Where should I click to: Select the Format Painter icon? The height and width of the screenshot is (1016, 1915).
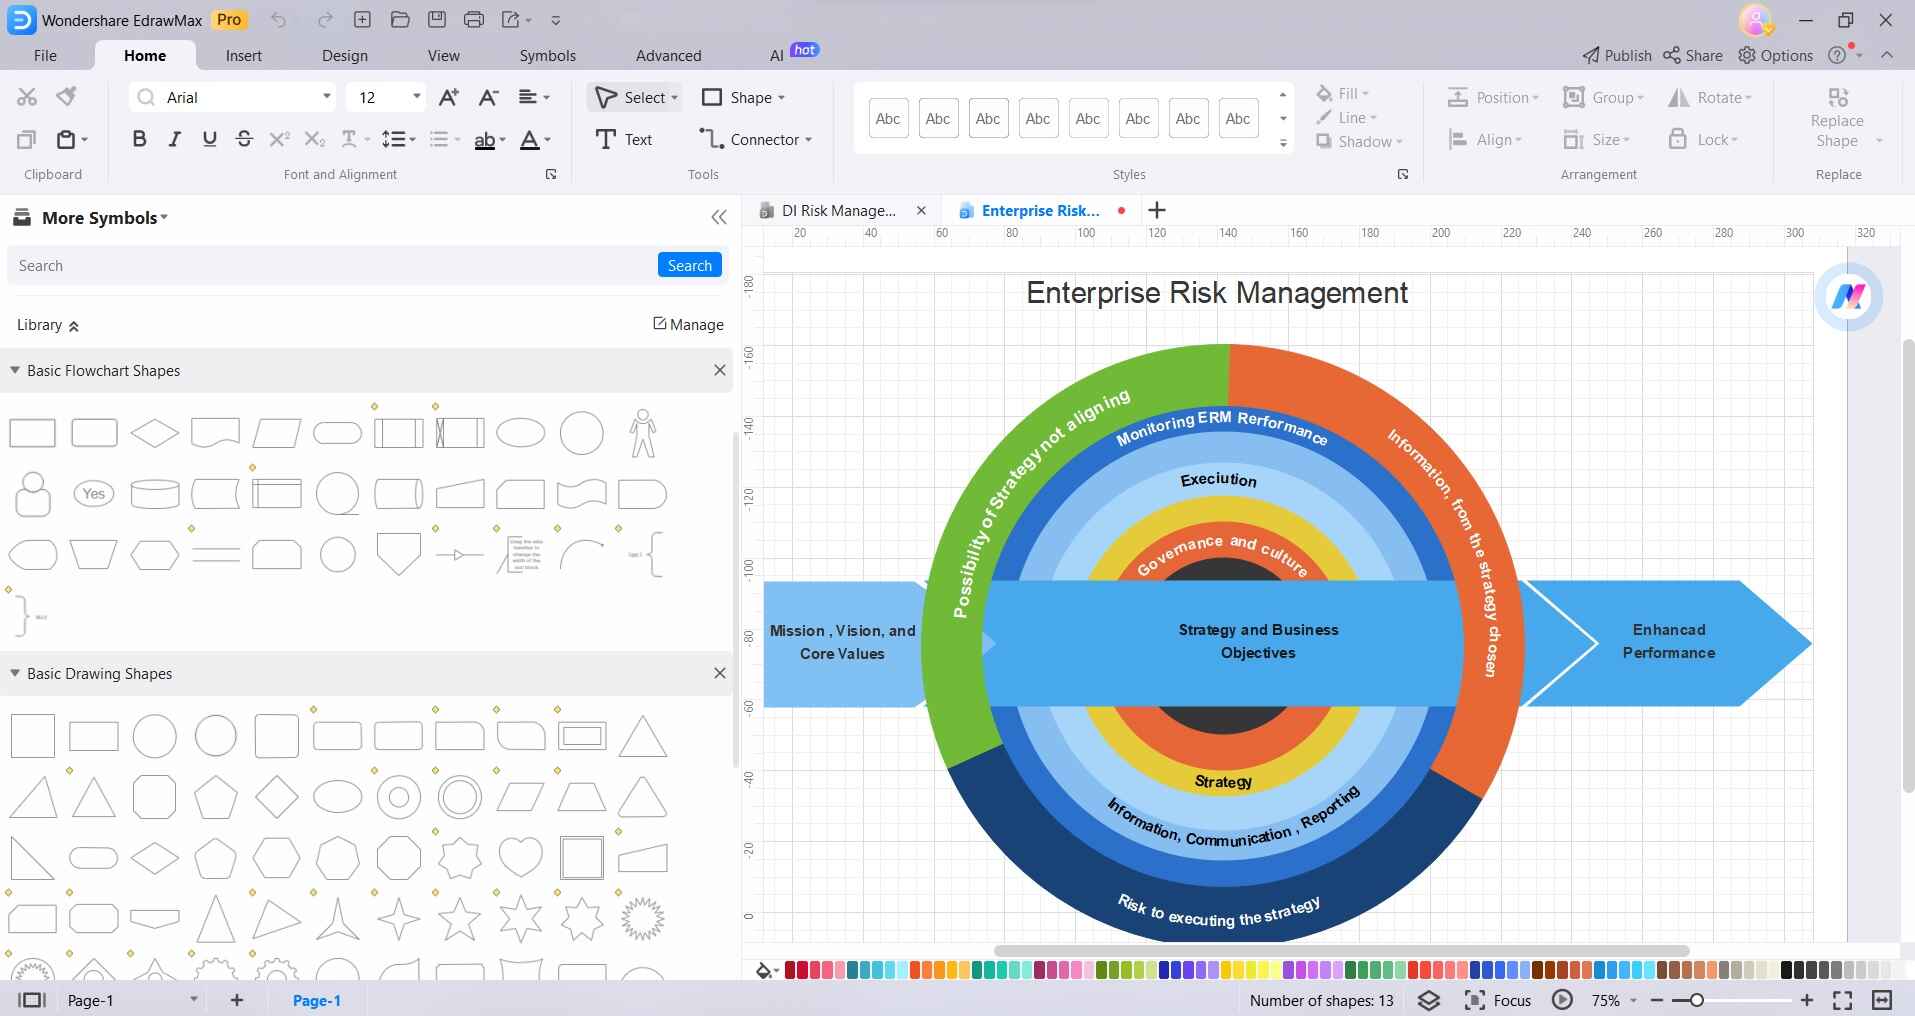click(66, 97)
